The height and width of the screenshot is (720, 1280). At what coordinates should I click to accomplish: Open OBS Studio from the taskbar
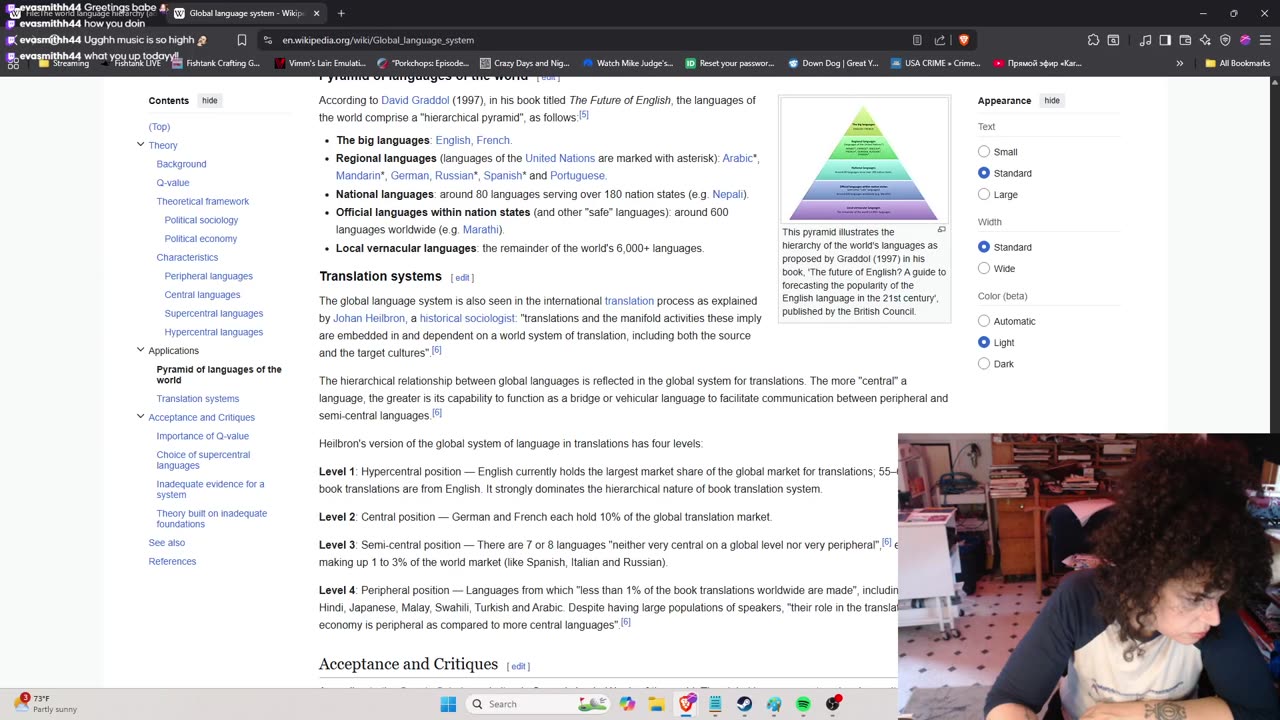click(x=833, y=704)
